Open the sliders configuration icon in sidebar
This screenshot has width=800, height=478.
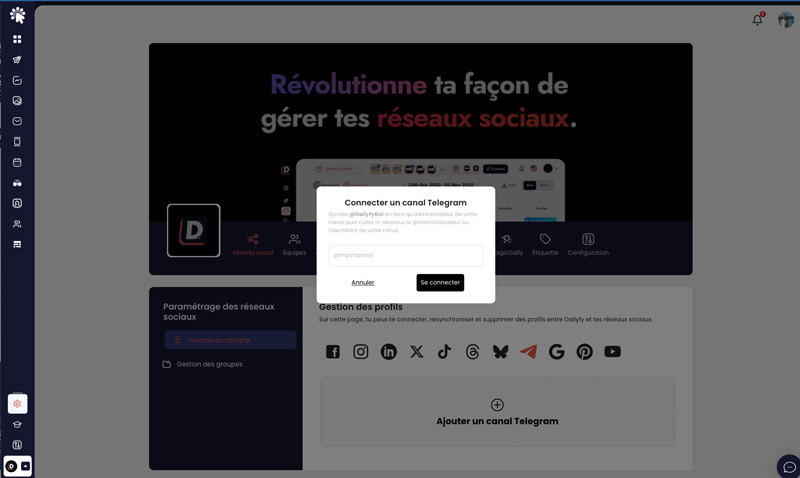coord(17,445)
